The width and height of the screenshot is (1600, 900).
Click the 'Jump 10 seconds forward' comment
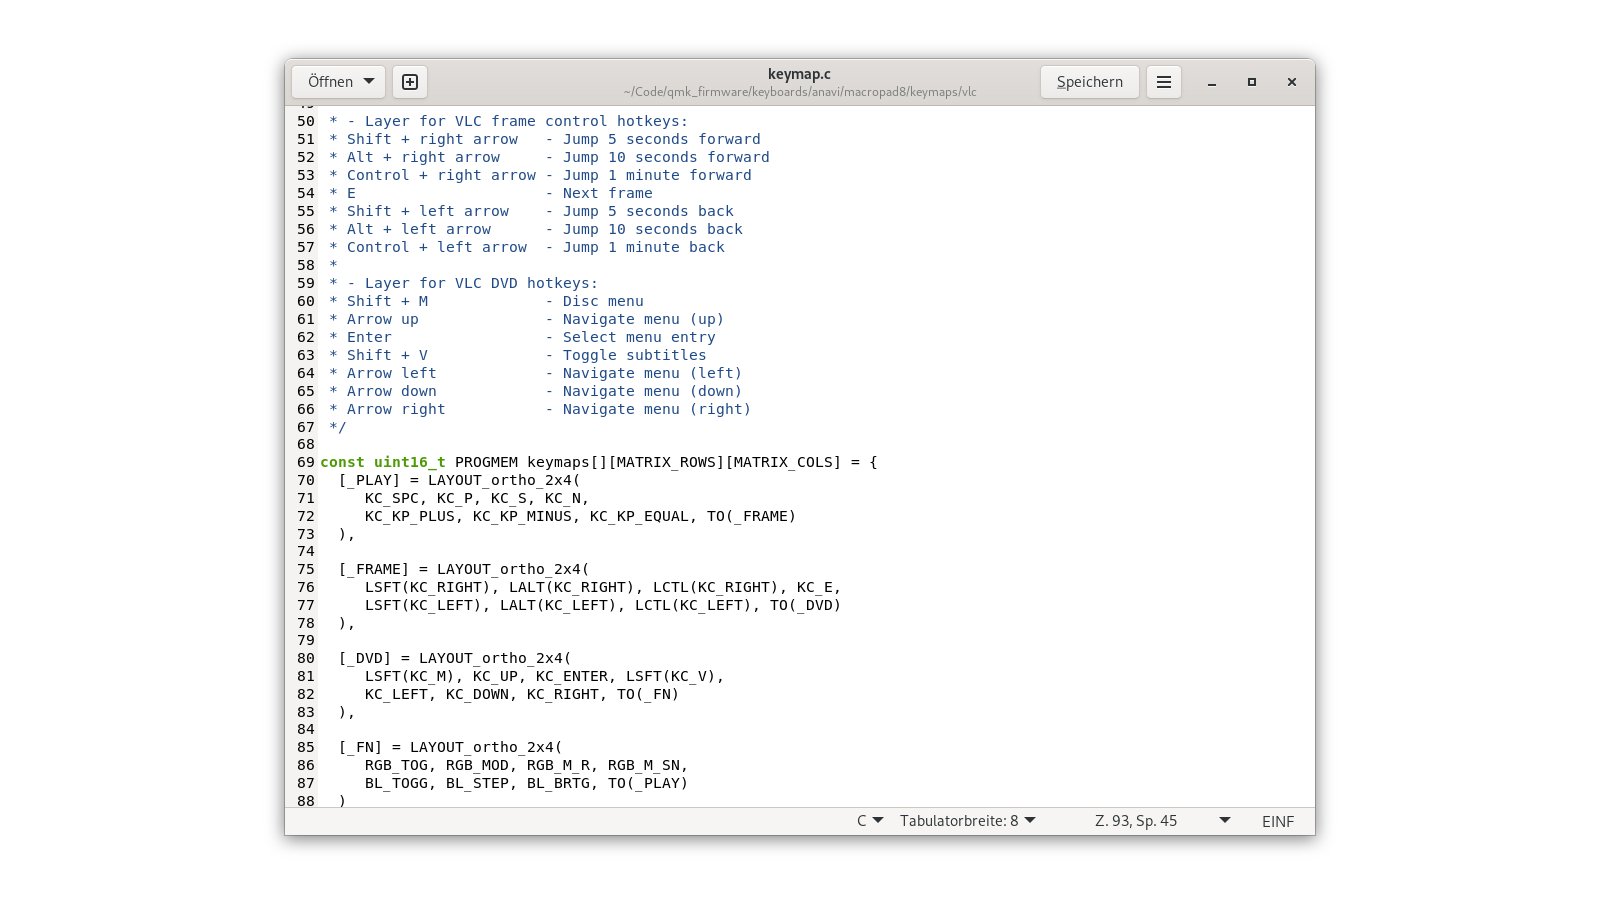[666, 157]
